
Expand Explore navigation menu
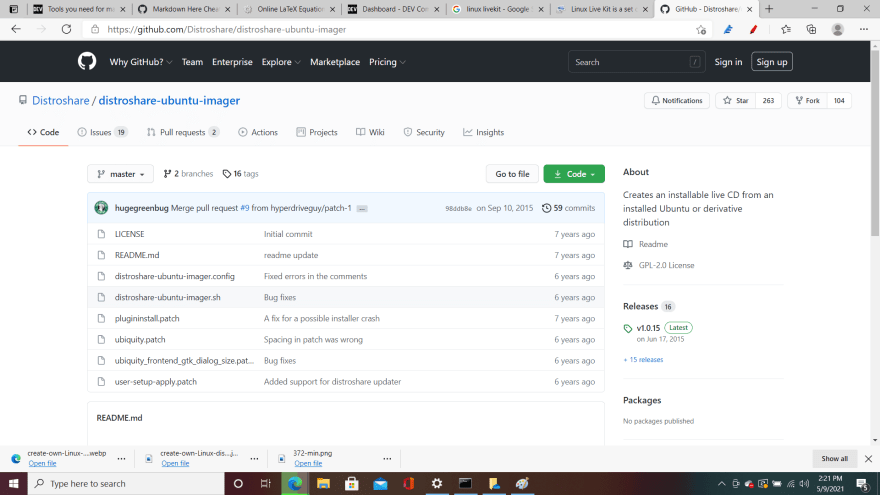pyautogui.click(x=281, y=62)
